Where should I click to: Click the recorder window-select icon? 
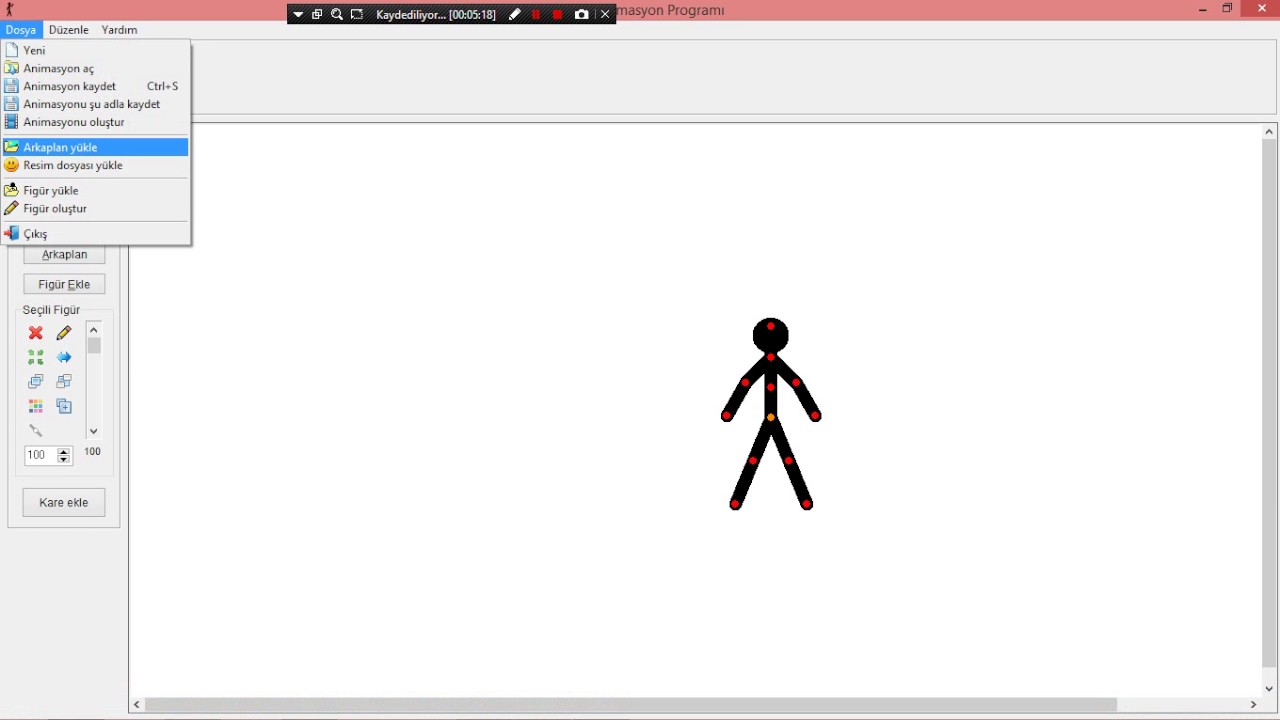click(317, 15)
